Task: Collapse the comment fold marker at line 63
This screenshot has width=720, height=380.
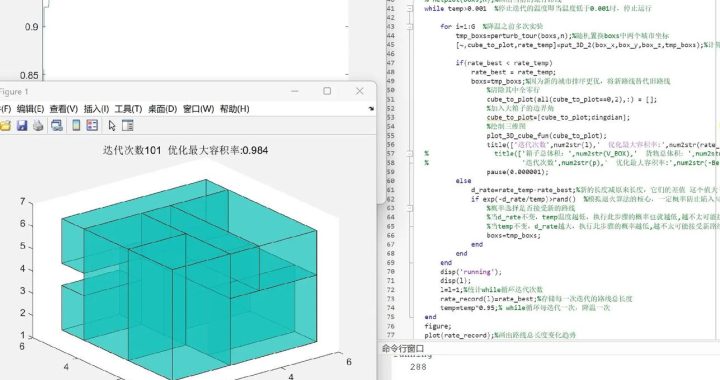Action: coord(410,208)
